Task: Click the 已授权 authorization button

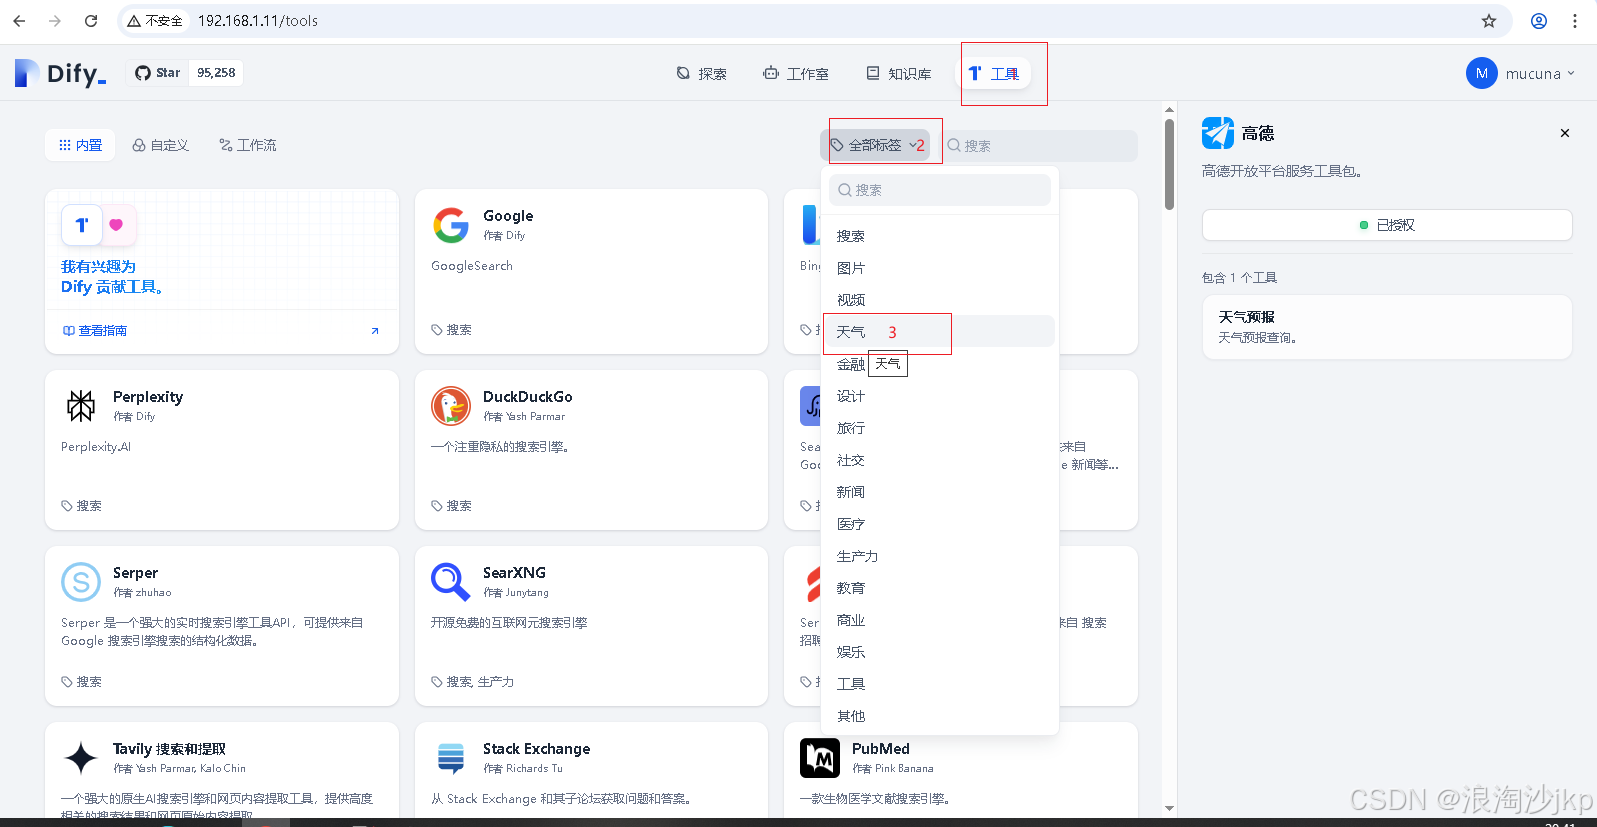Action: pyautogui.click(x=1387, y=225)
